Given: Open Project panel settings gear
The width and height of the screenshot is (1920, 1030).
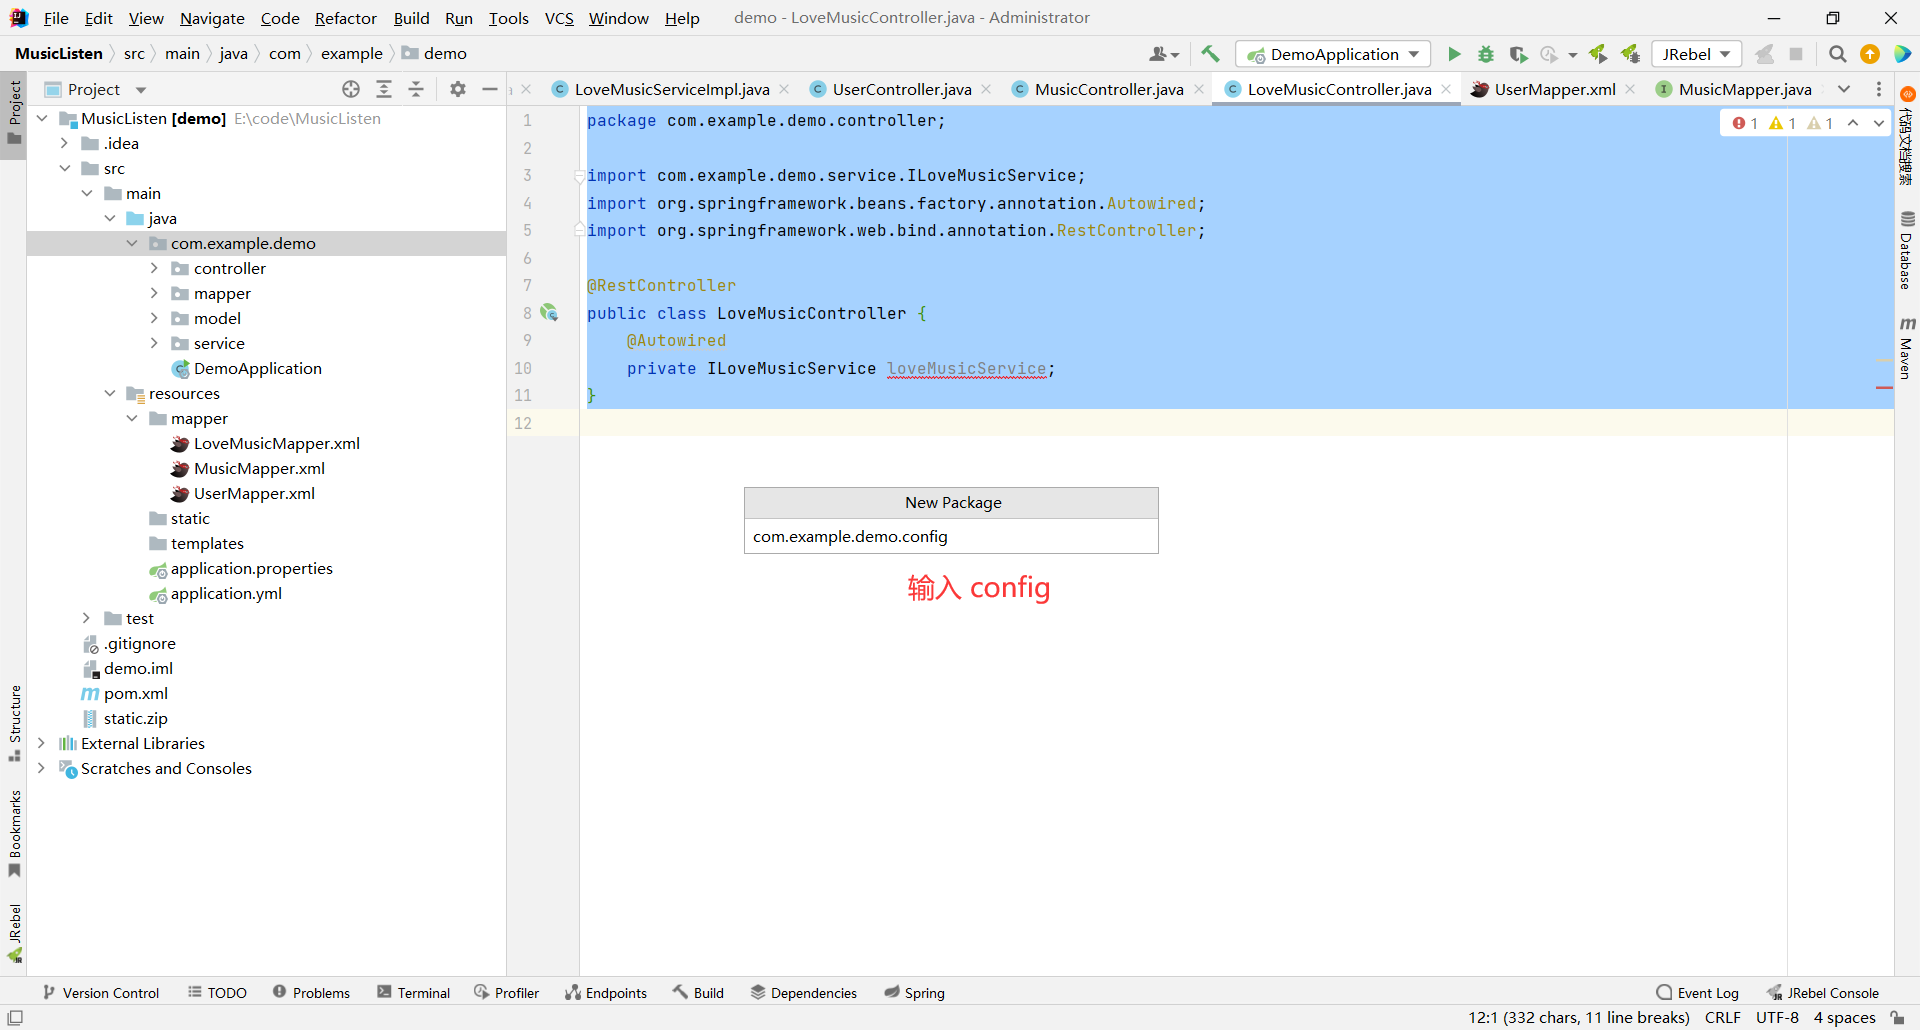Looking at the screenshot, I should [x=458, y=89].
